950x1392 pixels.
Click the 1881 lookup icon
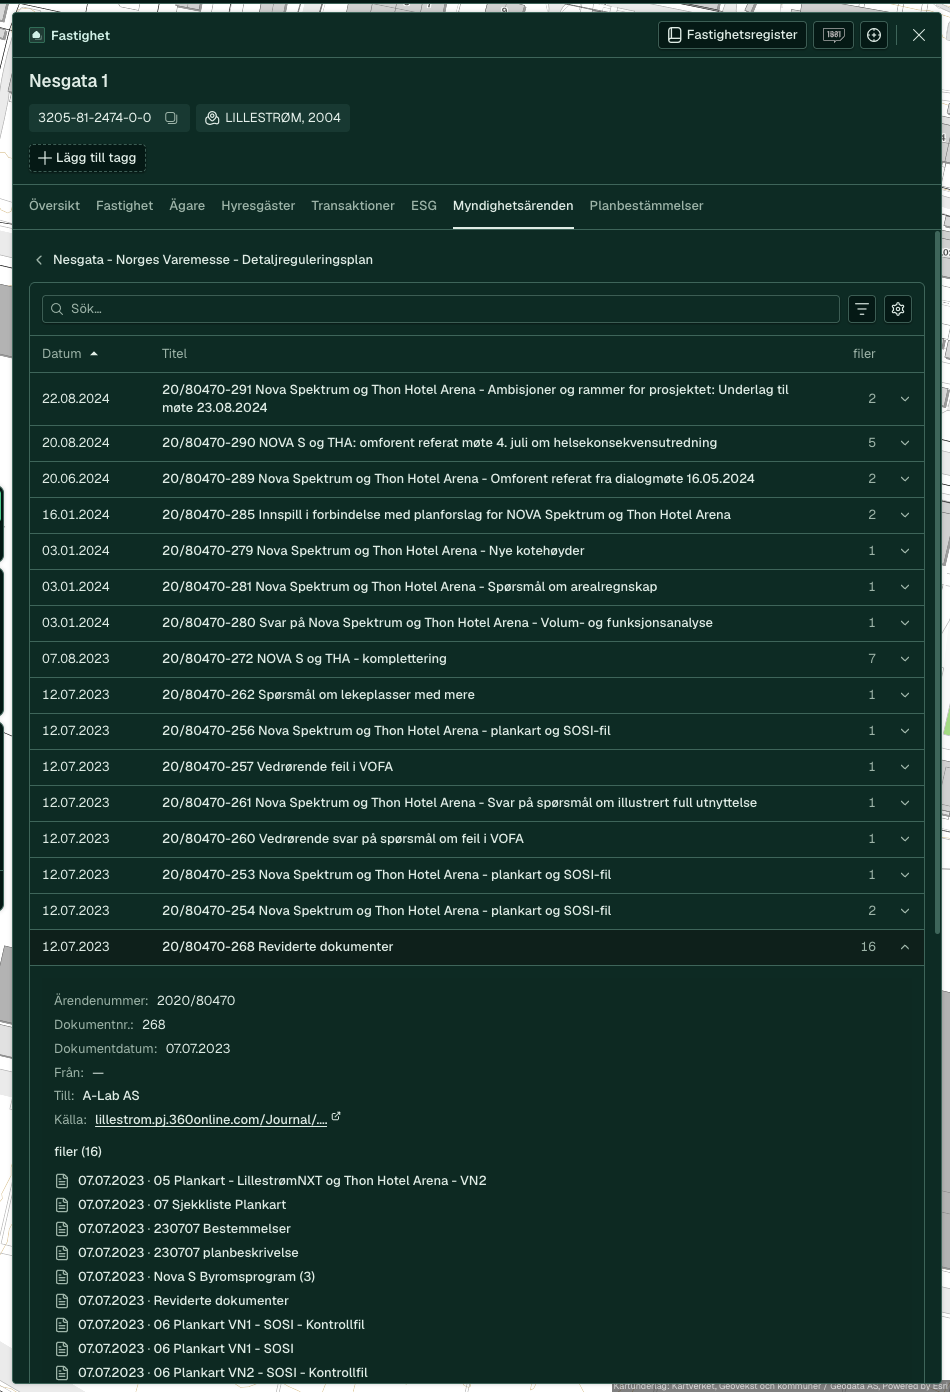click(833, 35)
